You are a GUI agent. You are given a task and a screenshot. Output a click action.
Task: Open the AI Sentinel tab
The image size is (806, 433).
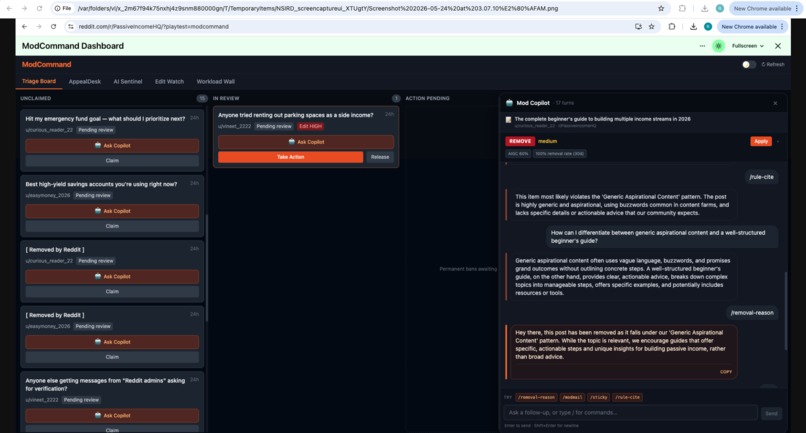(x=127, y=82)
